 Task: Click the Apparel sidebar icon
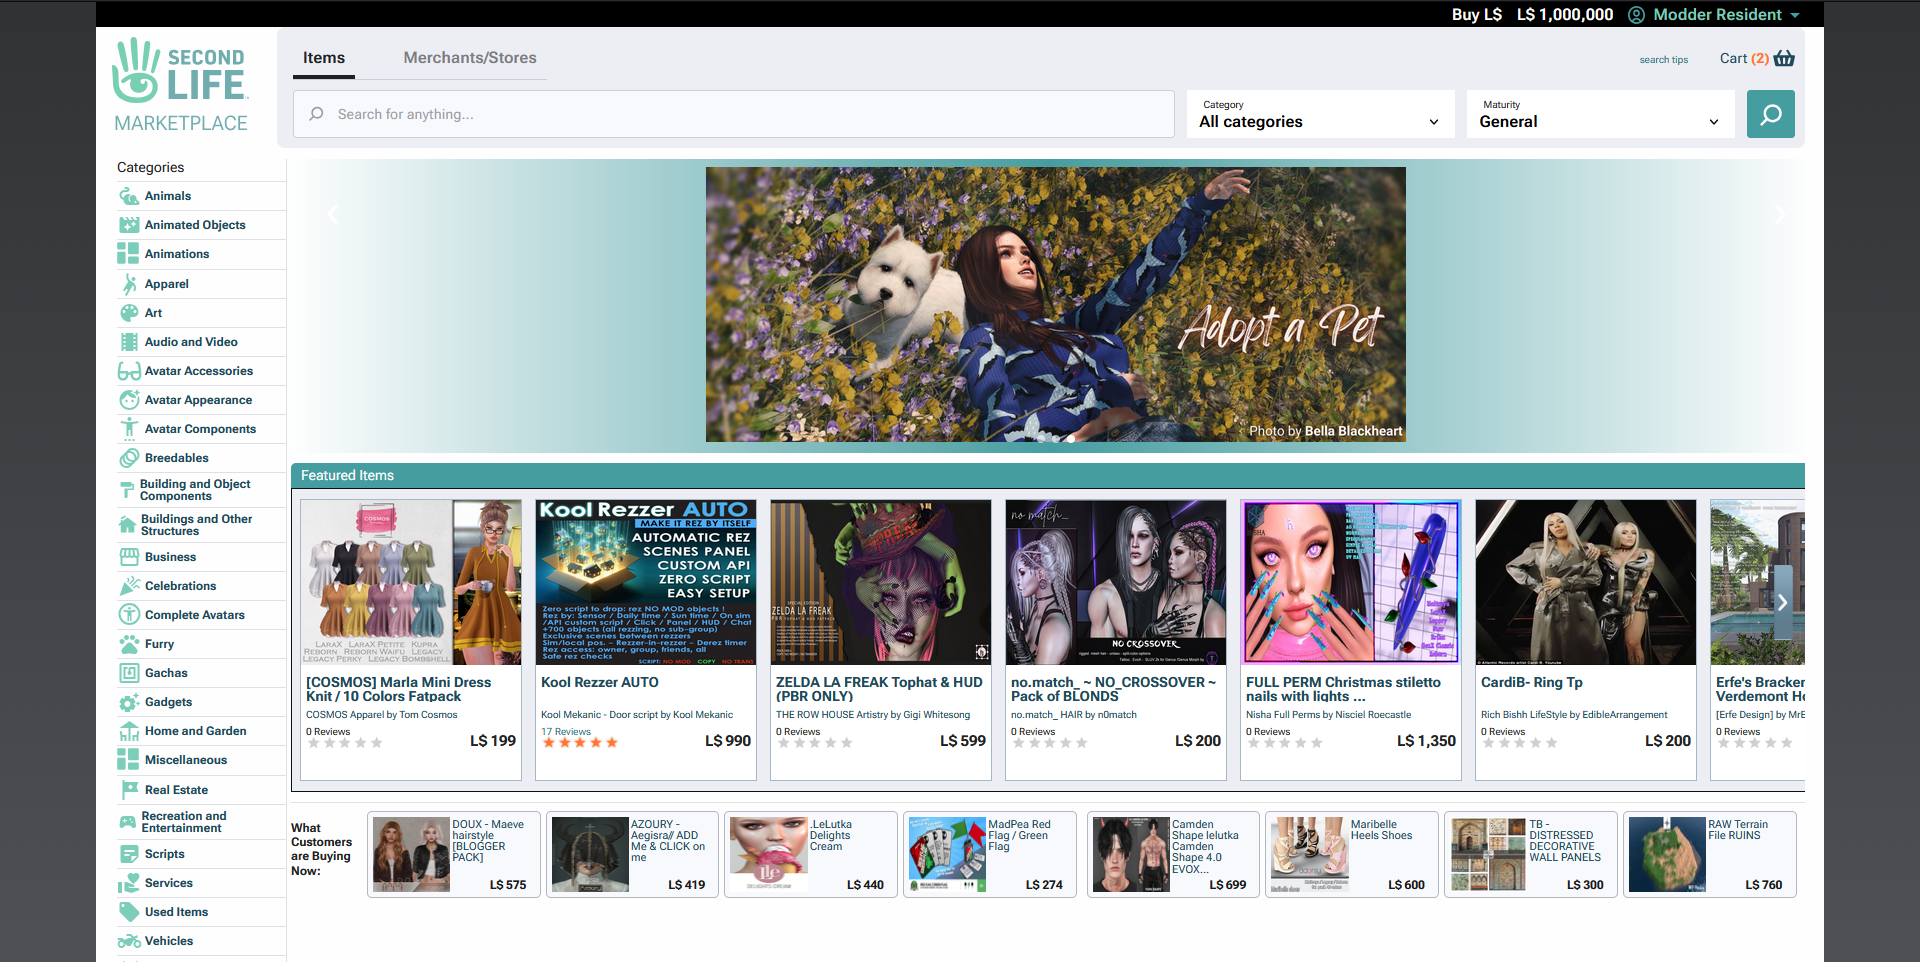(130, 284)
